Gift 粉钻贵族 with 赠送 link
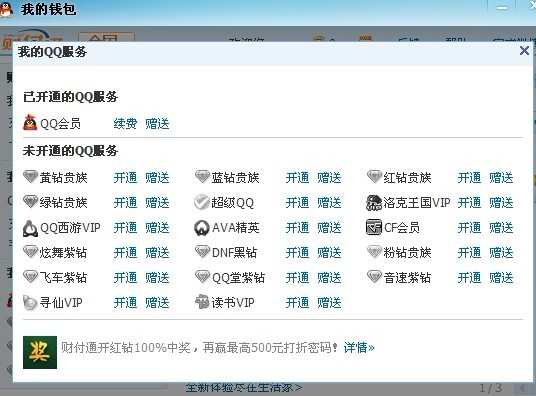 click(501, 253)
